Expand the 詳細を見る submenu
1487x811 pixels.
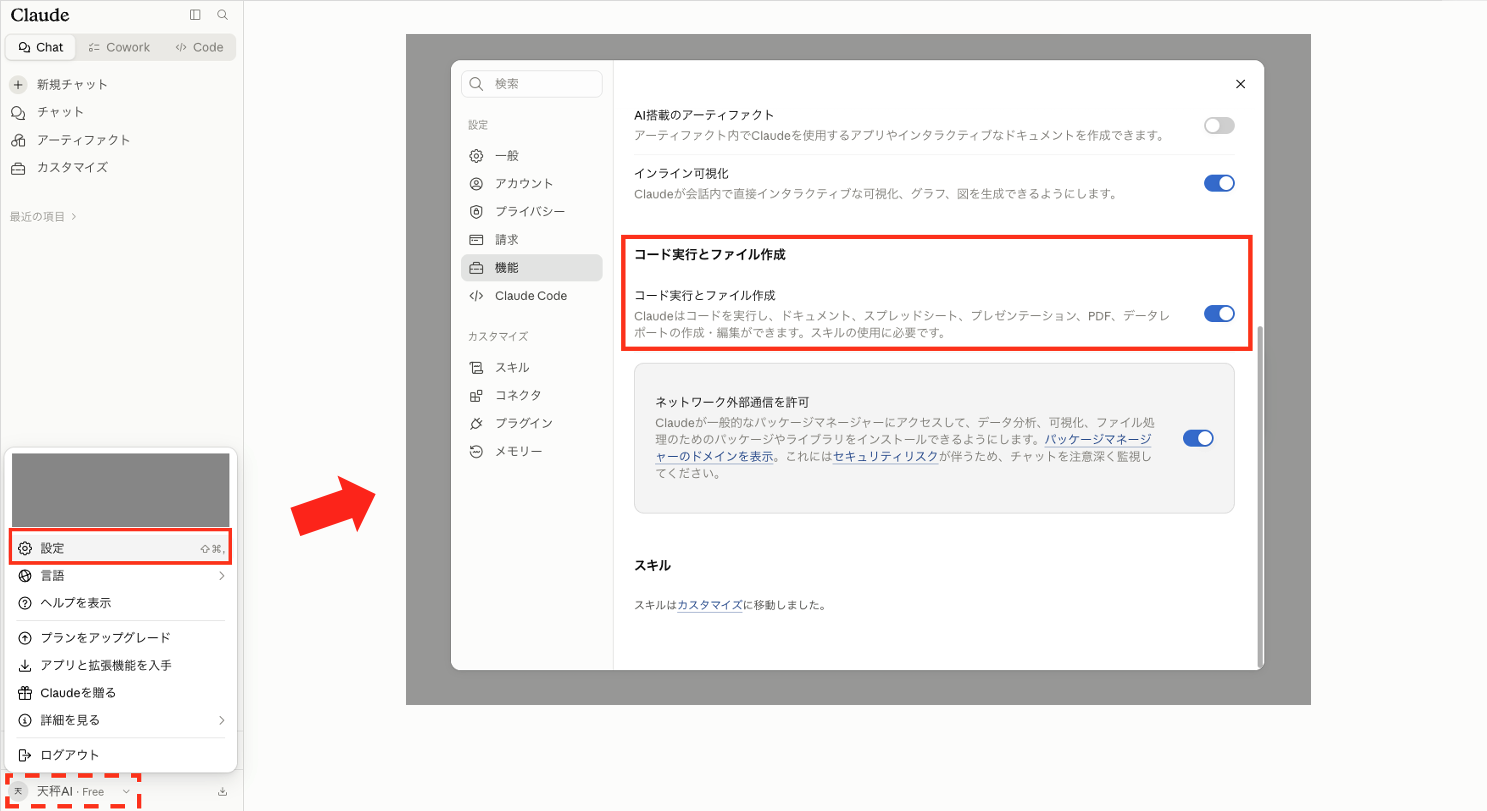121,720
